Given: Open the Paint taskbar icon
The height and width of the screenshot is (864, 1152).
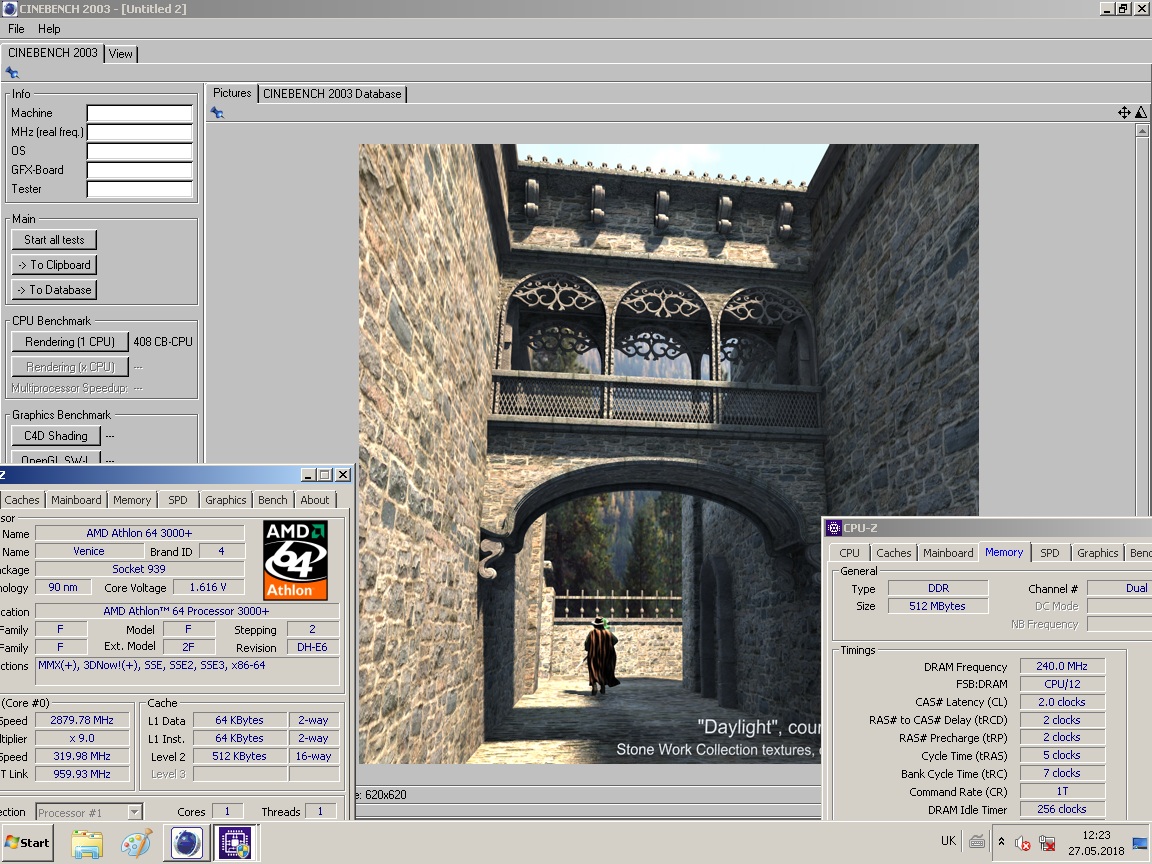Looking at the screenshot, I should coord(137,843).
